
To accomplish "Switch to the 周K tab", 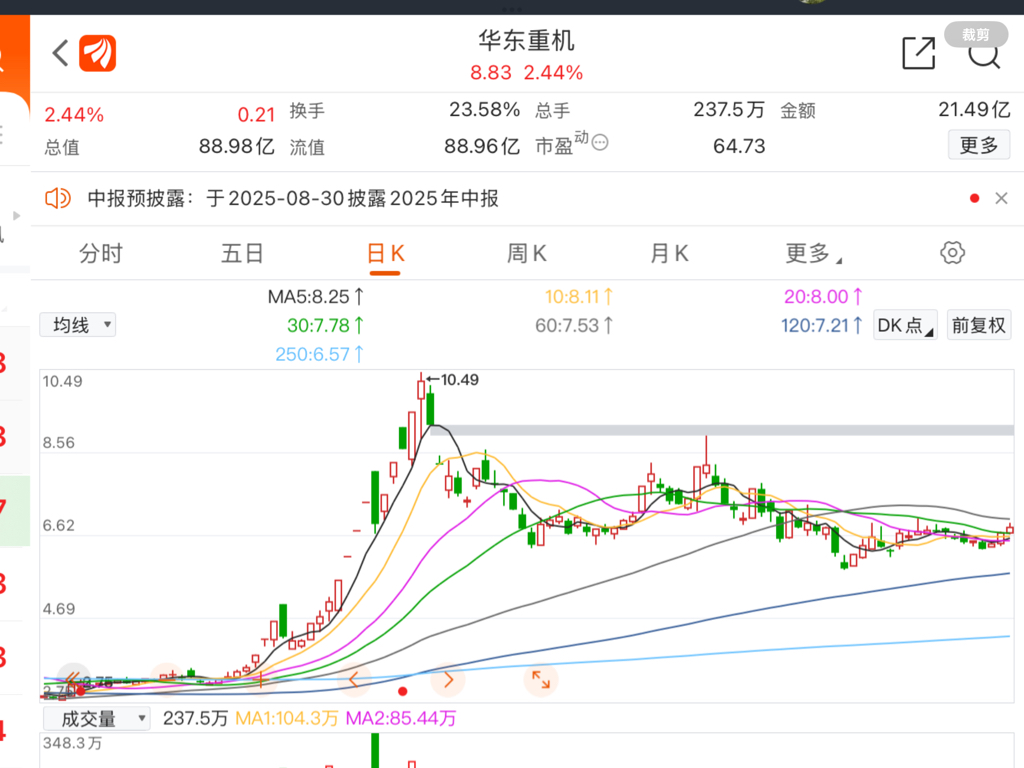I will (x=526, y=253).
